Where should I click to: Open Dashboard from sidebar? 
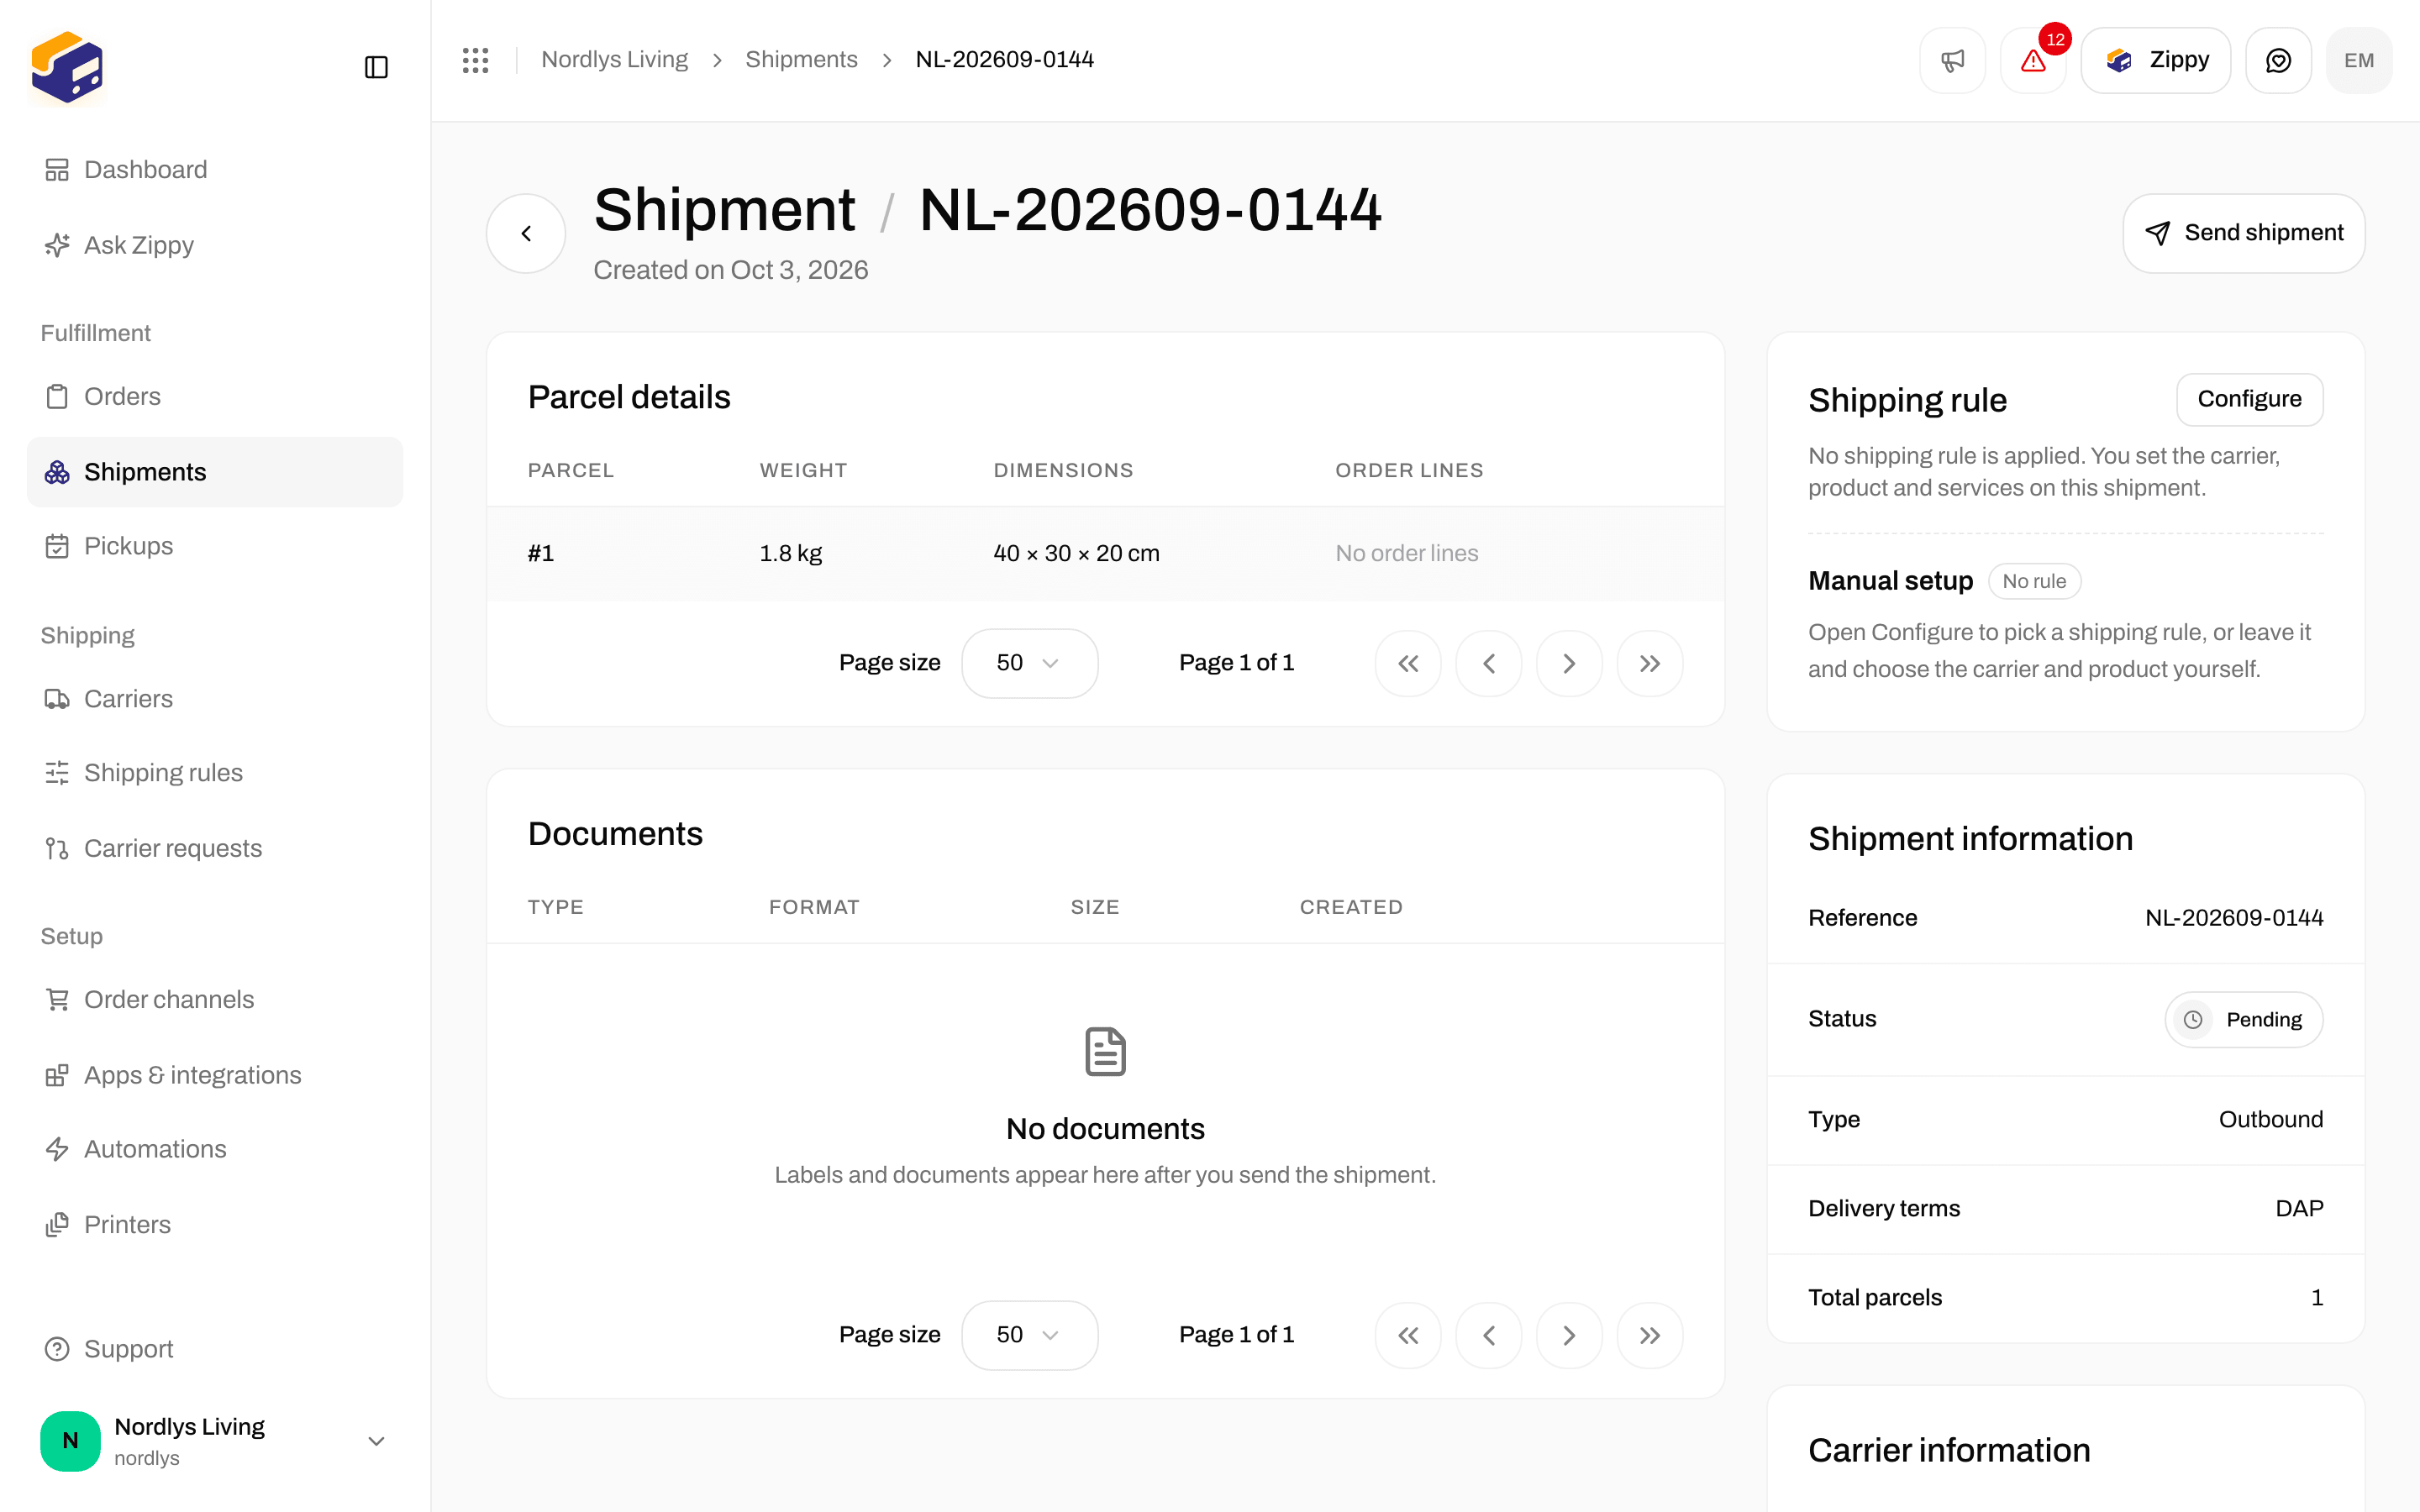pos(215,170)
